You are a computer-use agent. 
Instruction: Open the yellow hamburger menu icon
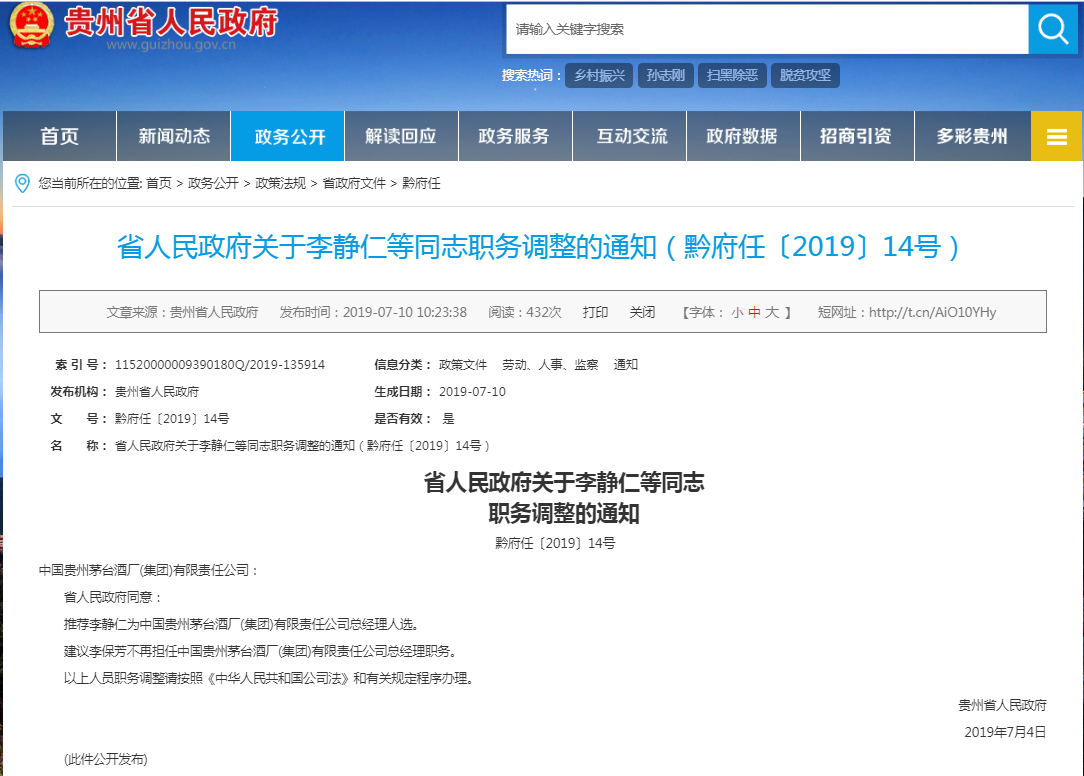click(1056, 137)
